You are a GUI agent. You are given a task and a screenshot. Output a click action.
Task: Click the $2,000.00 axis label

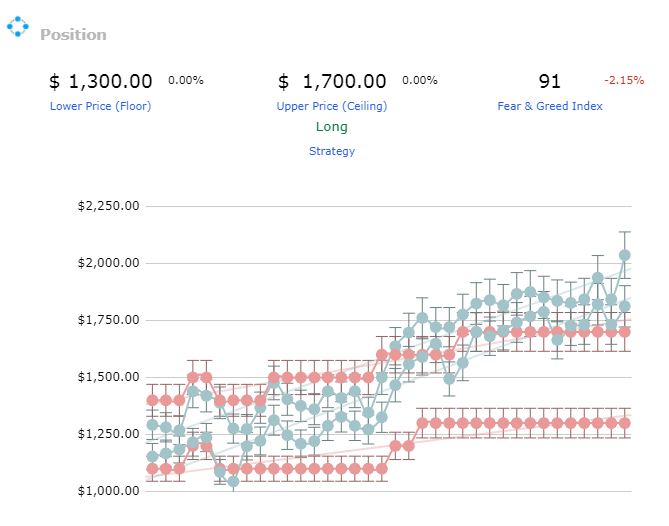click(x=108, y=263)
